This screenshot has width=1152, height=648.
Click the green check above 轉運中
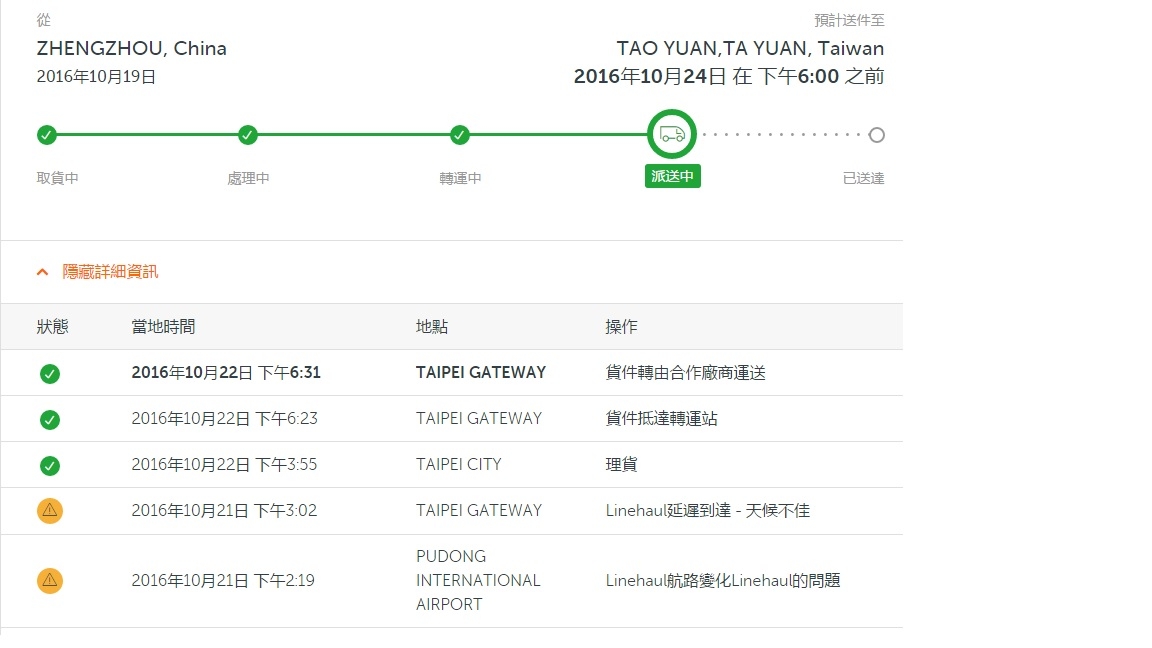[460, 135]
